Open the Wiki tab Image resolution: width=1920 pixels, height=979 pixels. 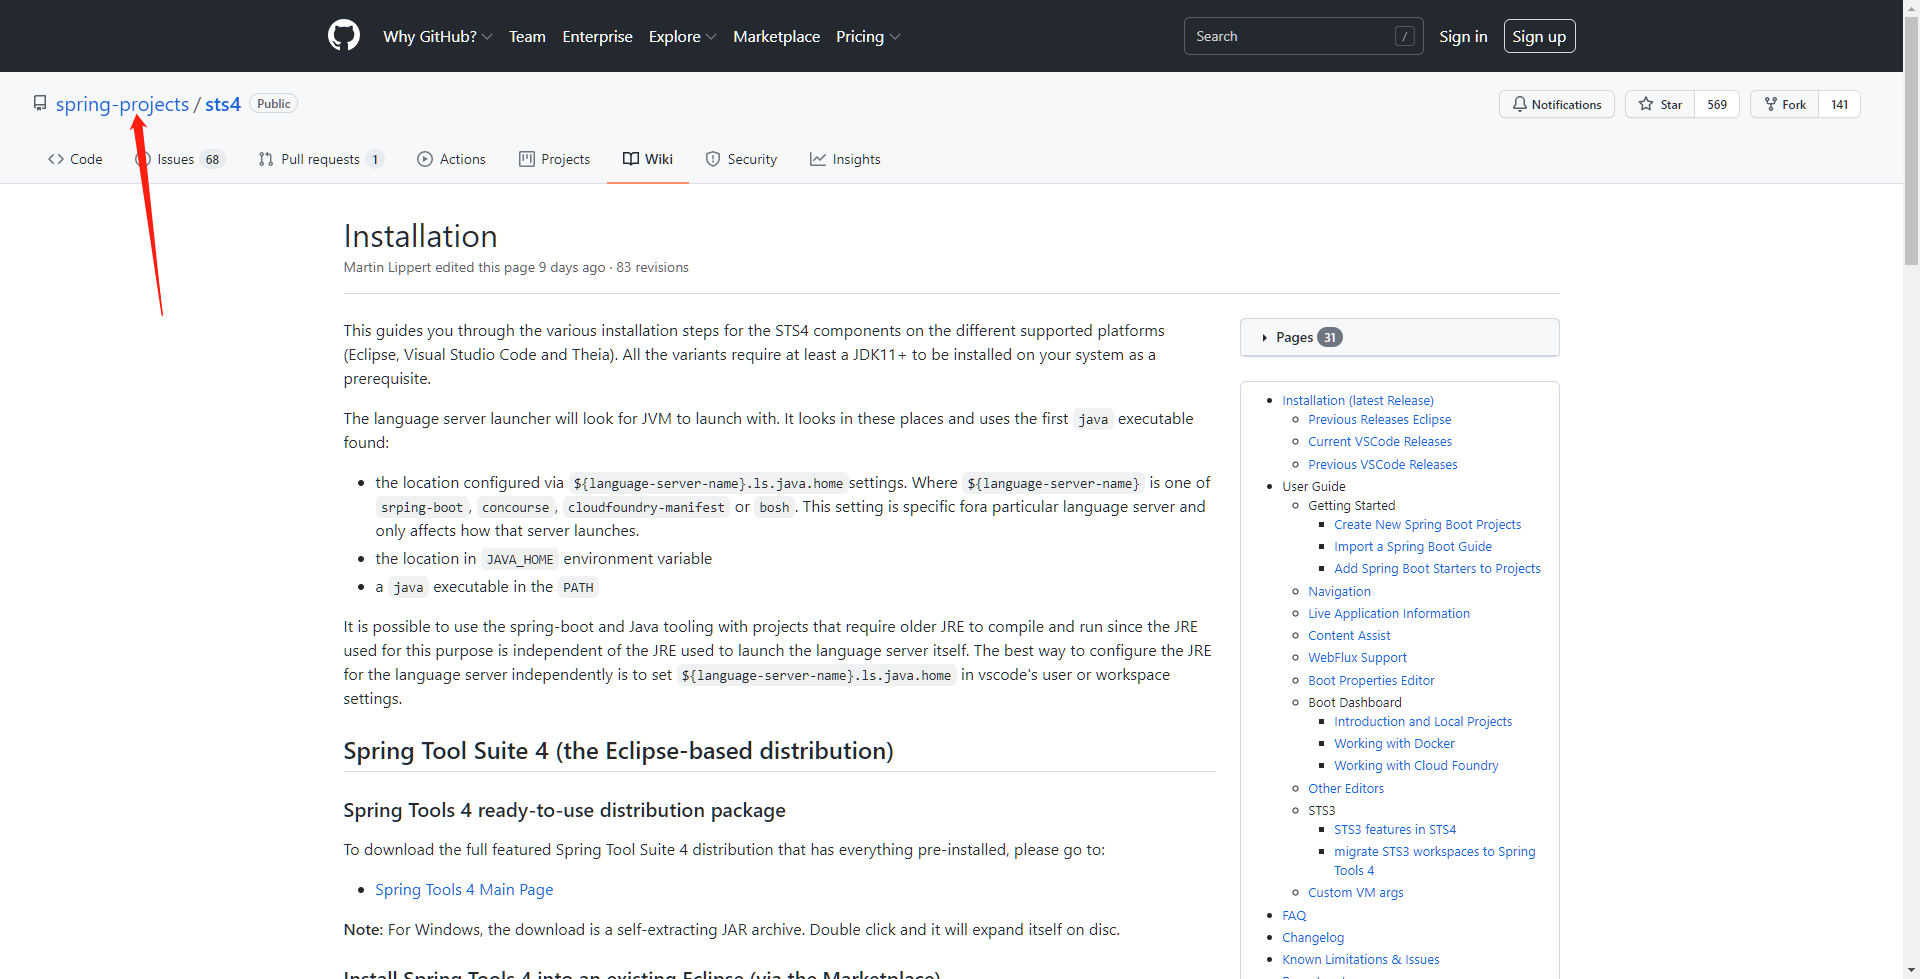tap(648, 159)
